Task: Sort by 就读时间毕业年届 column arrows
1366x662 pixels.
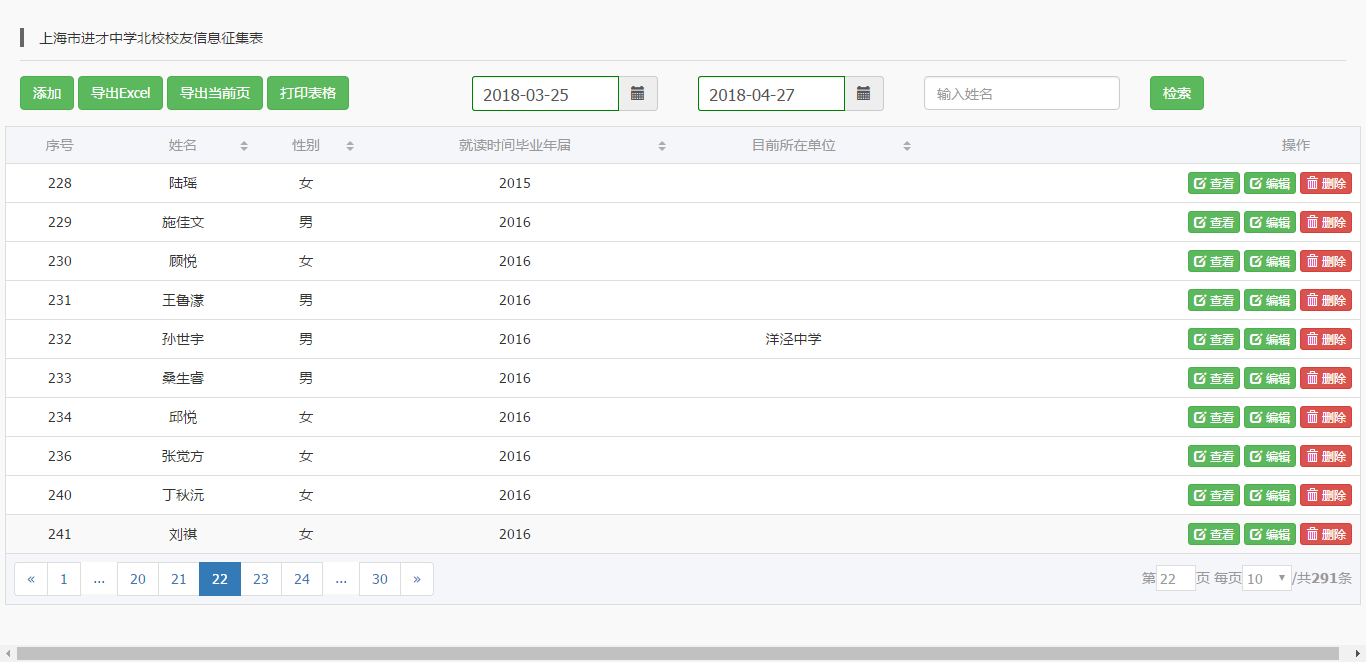Action: (662, 146)
